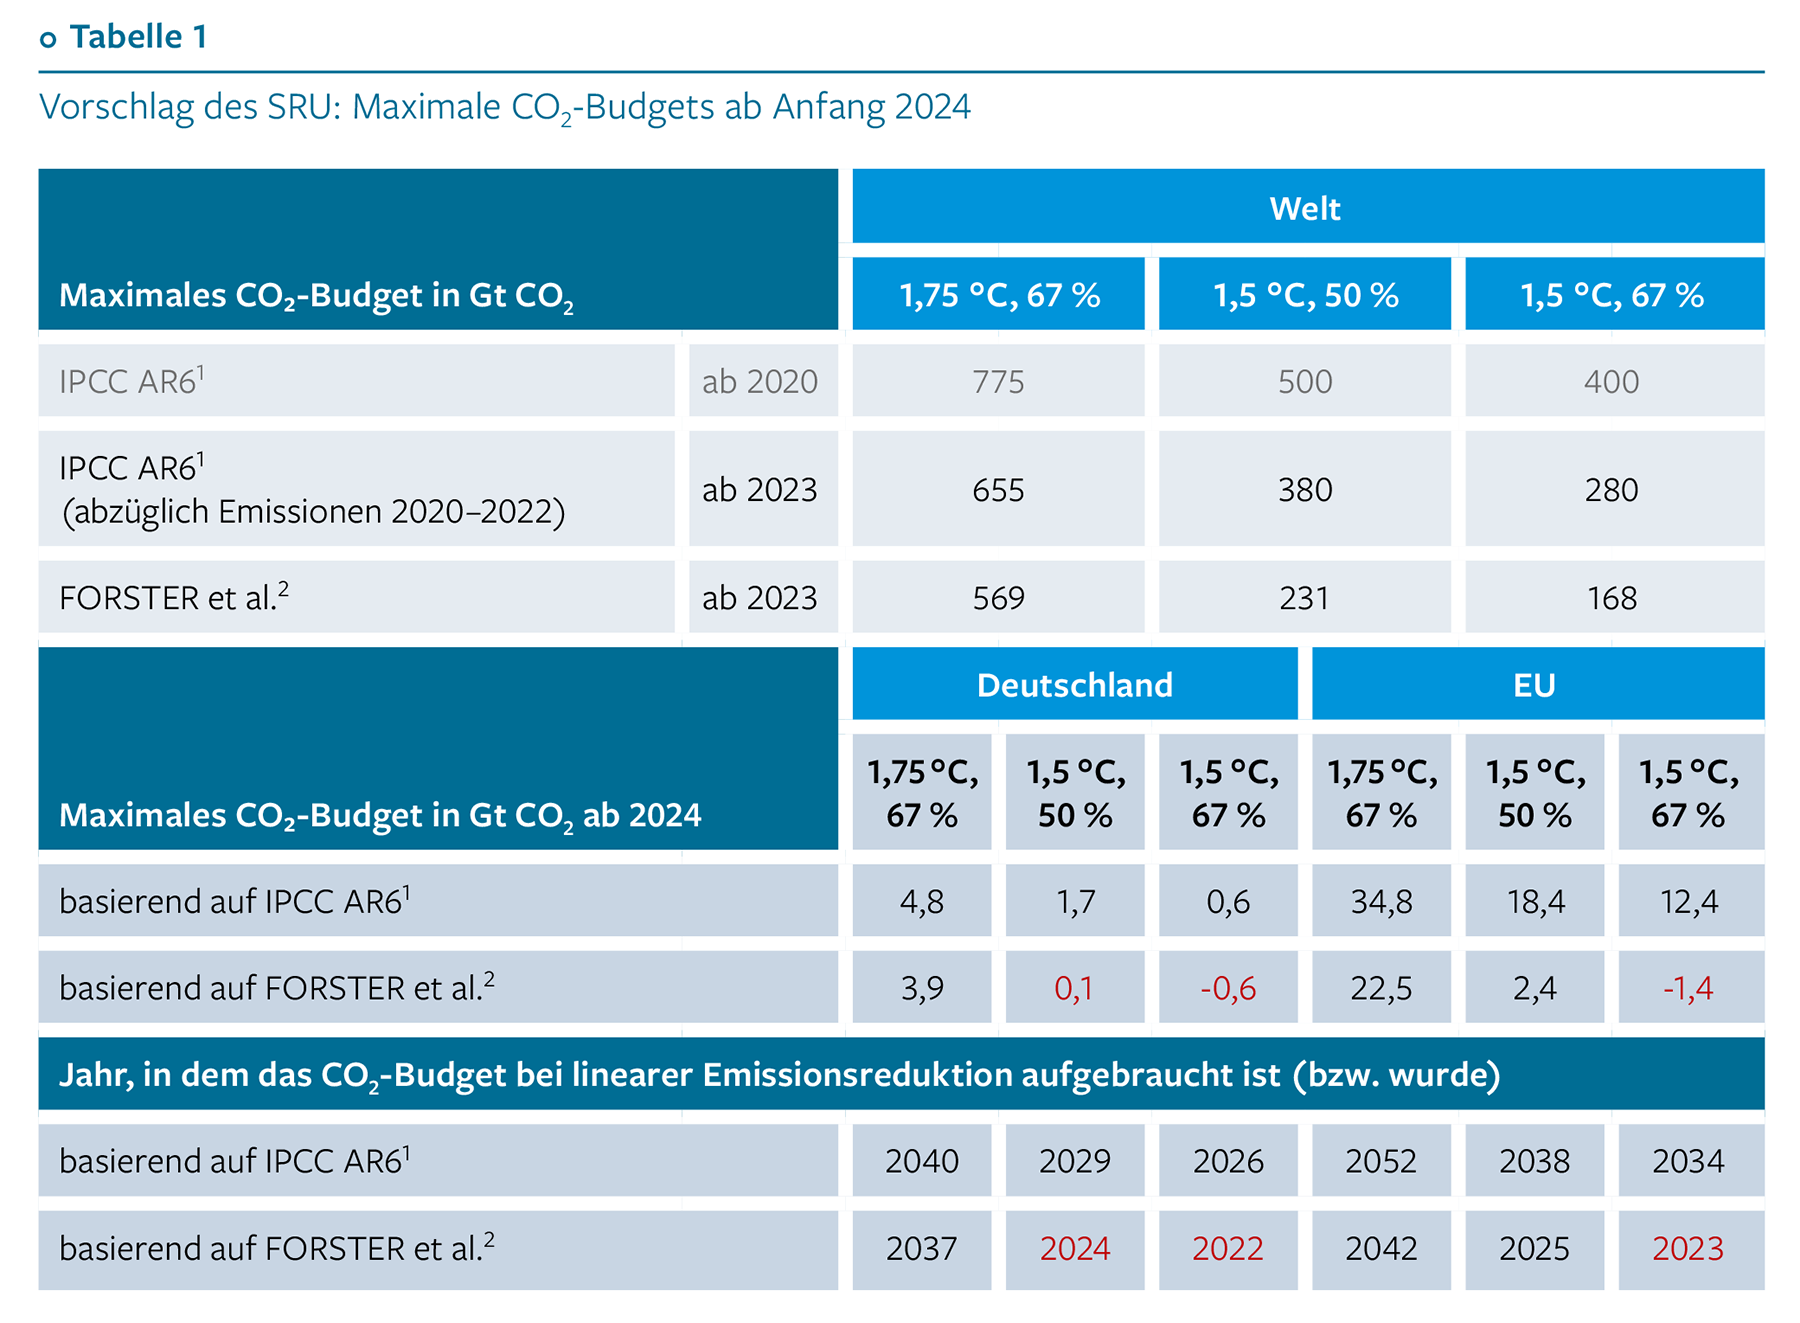Click the value 231

pyautogui.click(x=1305, y=597)
